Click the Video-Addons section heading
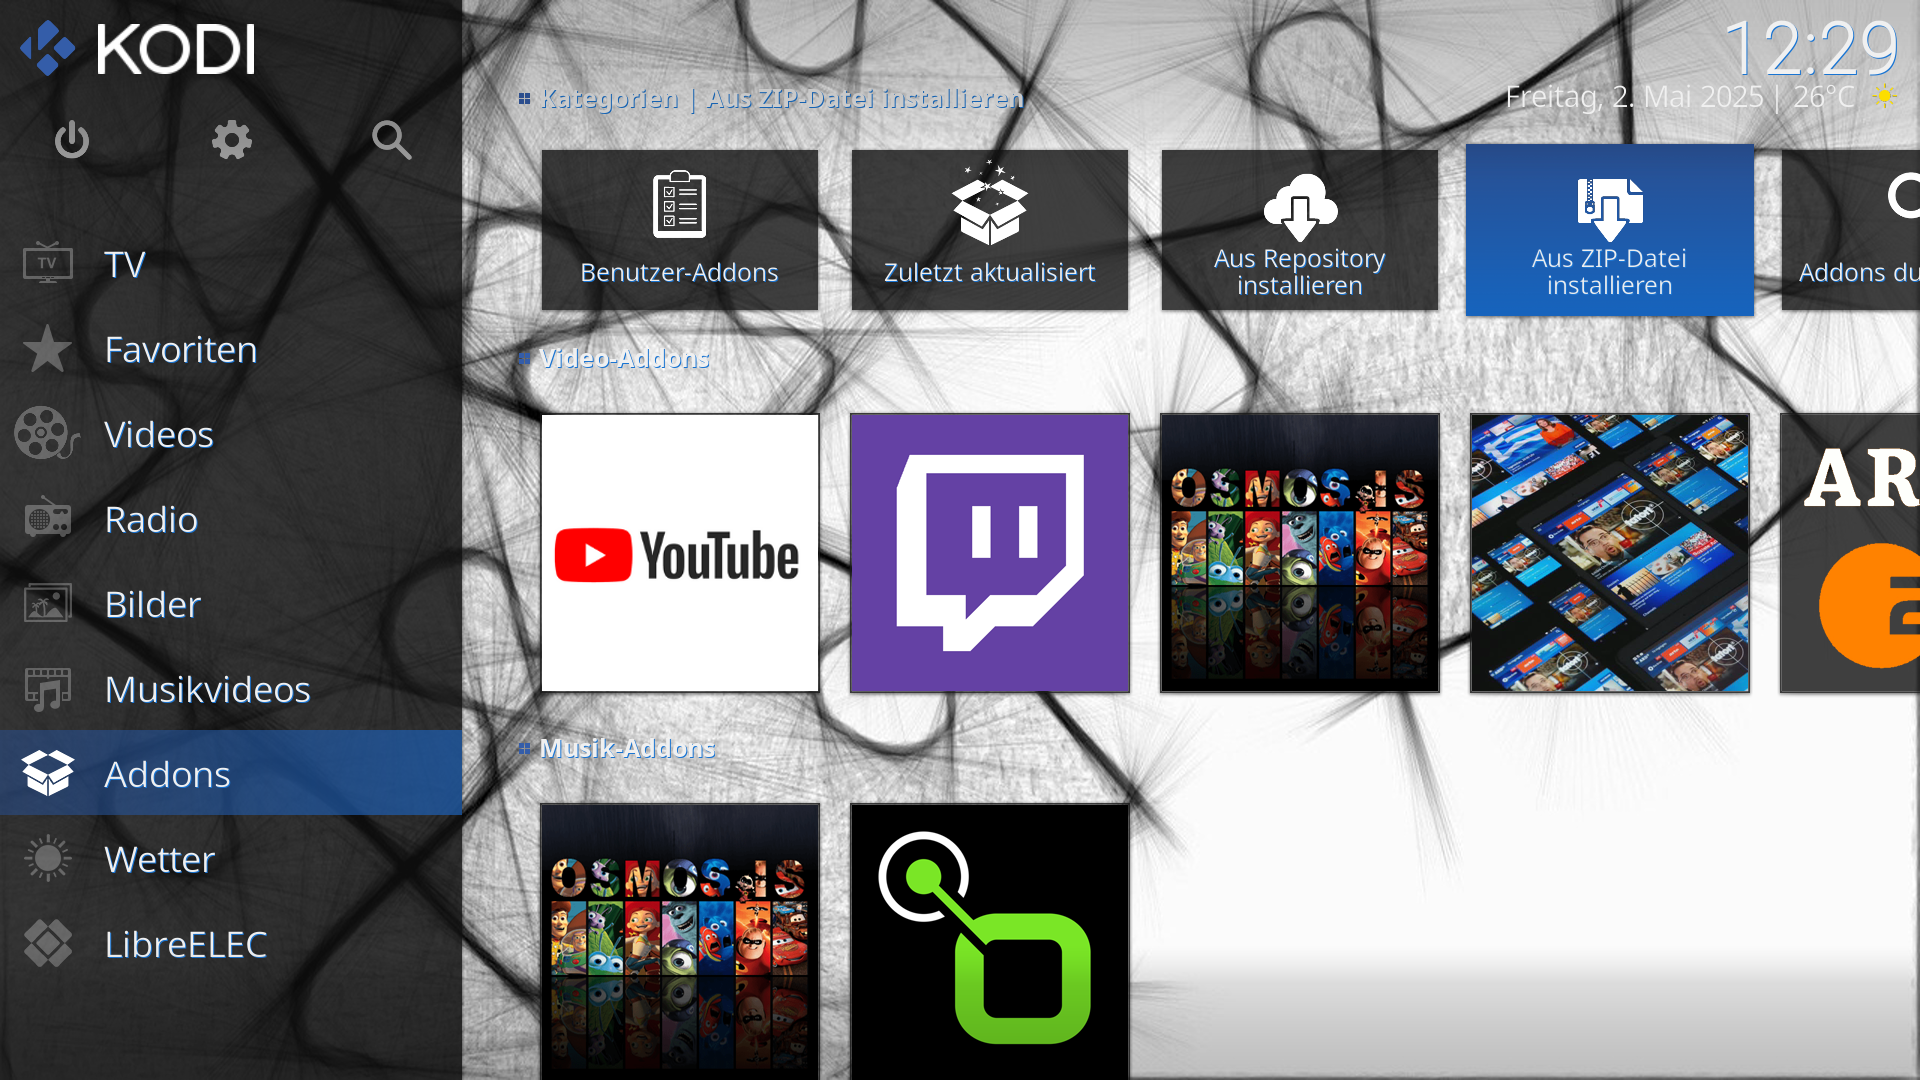This screenshot has width=1920, height=1080. click(x=625, y=358)
